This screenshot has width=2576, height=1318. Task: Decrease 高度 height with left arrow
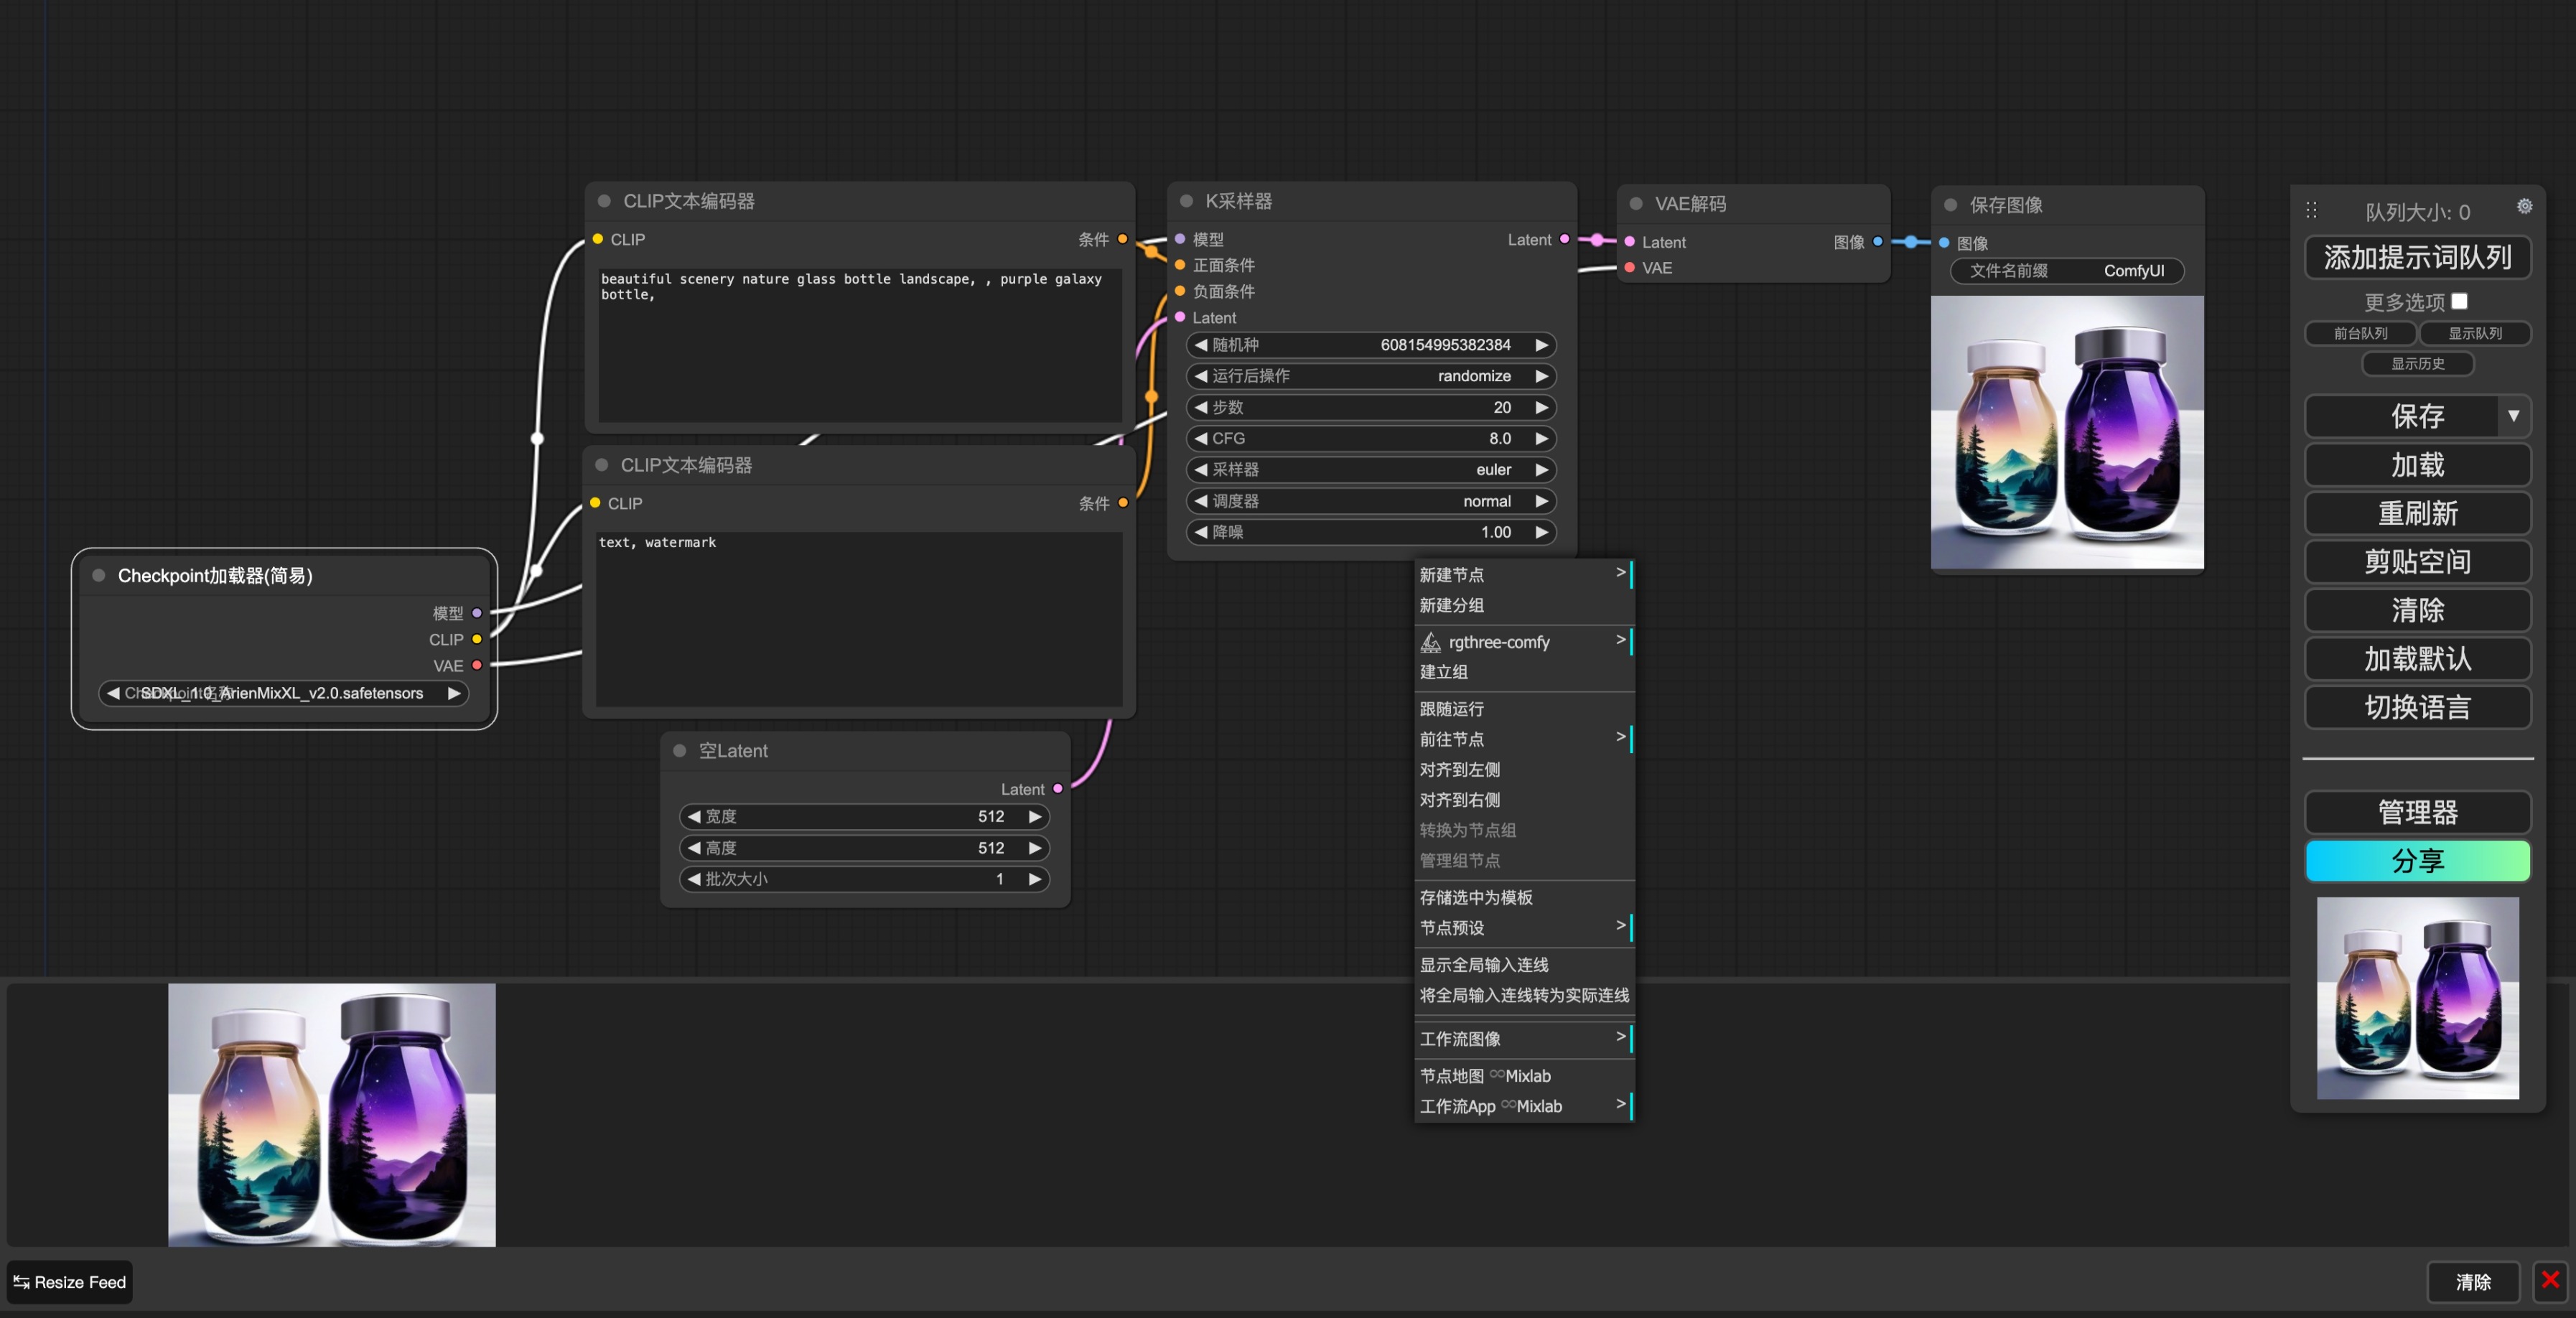pyautogui.click(x=694, y=848)
